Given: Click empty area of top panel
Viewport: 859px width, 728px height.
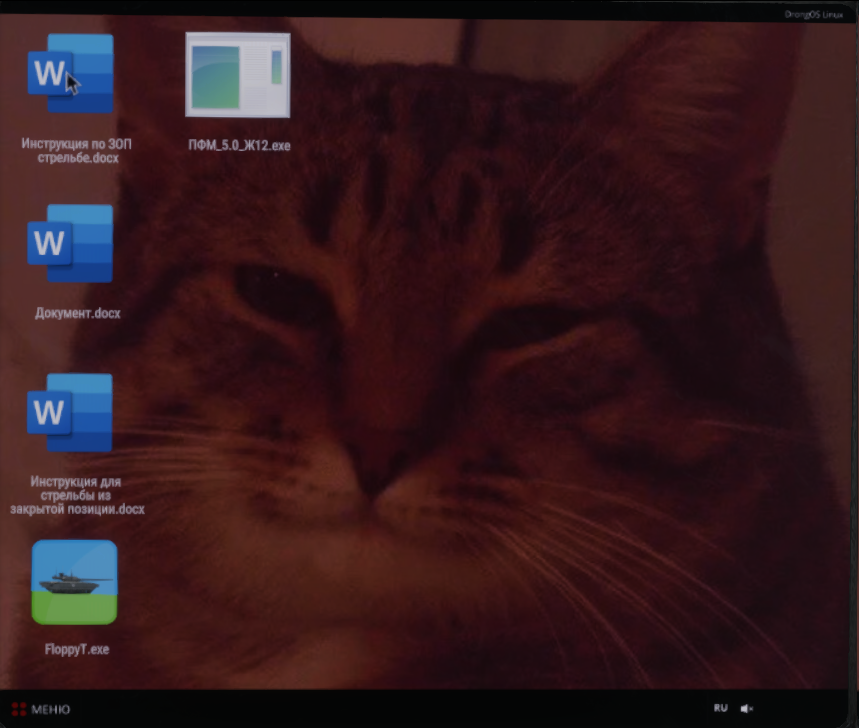Looking at the screenshot, I should [x=400, y=10].
